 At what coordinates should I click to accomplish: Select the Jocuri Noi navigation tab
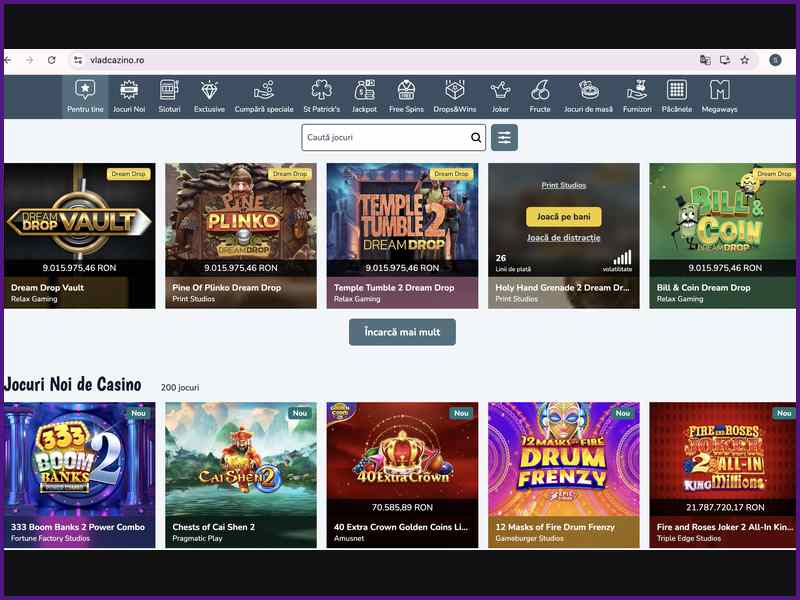[129, 89]
